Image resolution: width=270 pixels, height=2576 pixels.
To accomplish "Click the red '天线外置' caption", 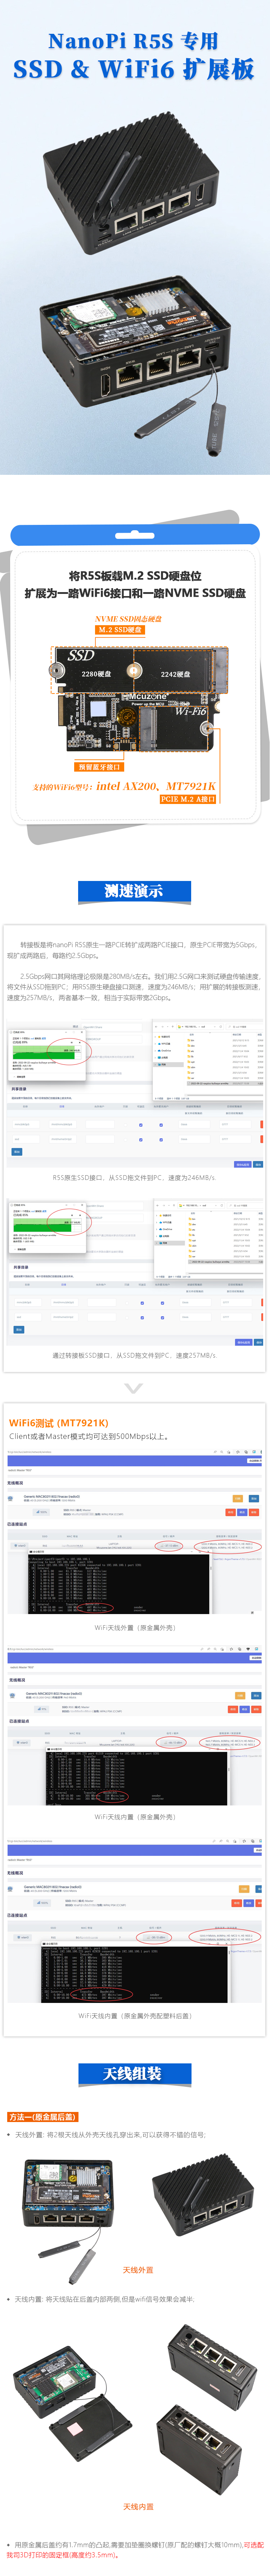I will [x=138, y=2270].
